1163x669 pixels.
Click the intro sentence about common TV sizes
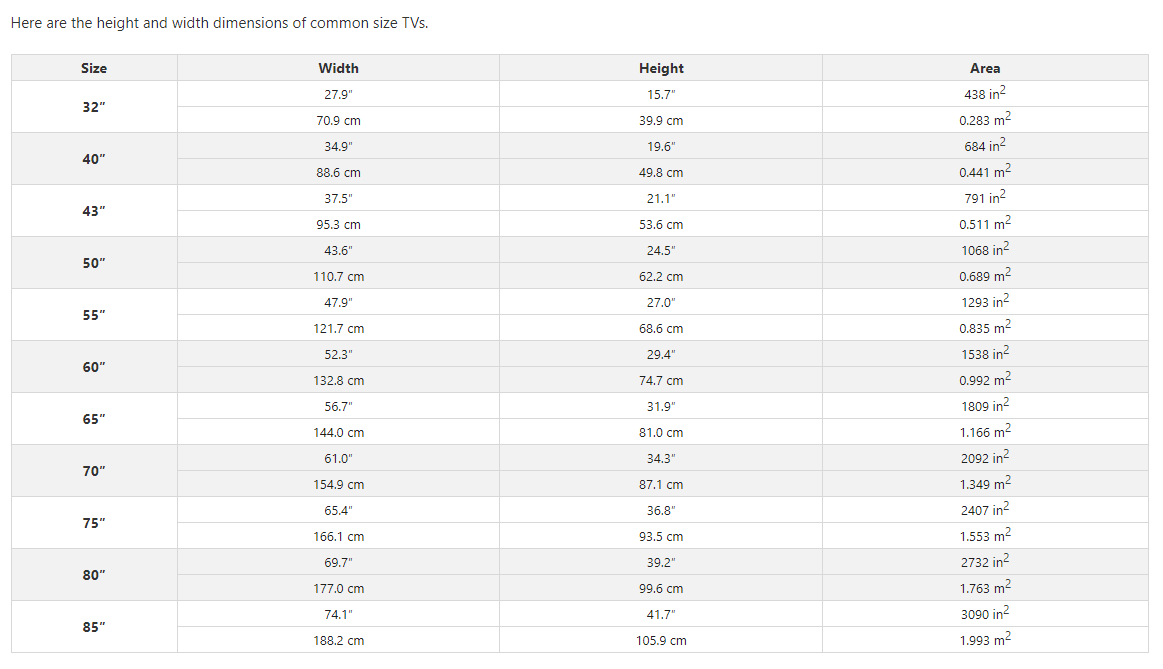click(x=219, y=23)
